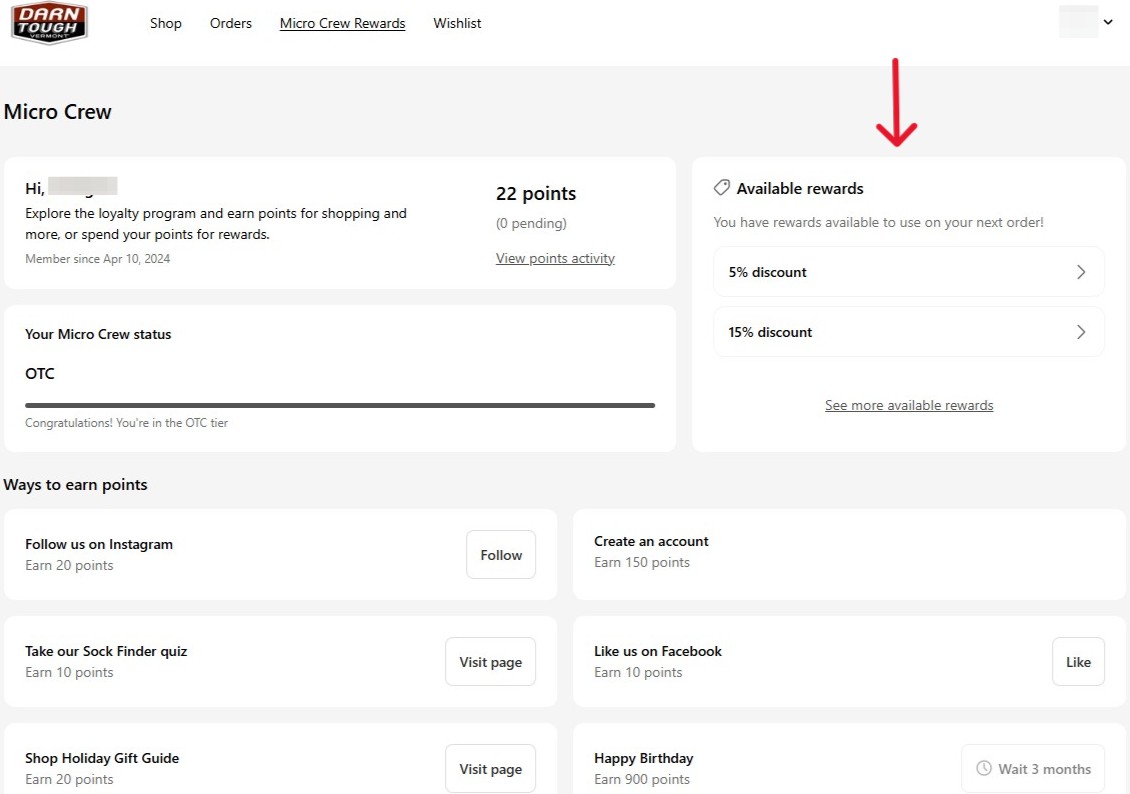Select the 15% discount reward text
1130x794 pixels.
tap(770, 331)
